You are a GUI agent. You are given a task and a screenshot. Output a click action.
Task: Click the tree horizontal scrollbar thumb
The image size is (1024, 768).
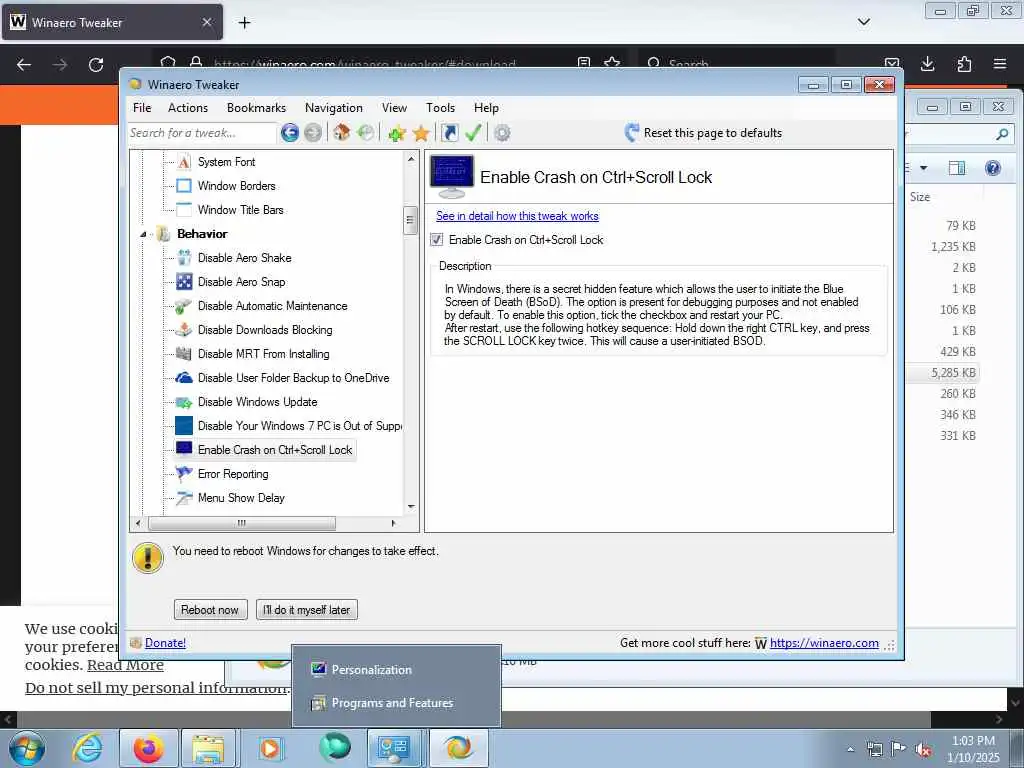click(242, 523)
